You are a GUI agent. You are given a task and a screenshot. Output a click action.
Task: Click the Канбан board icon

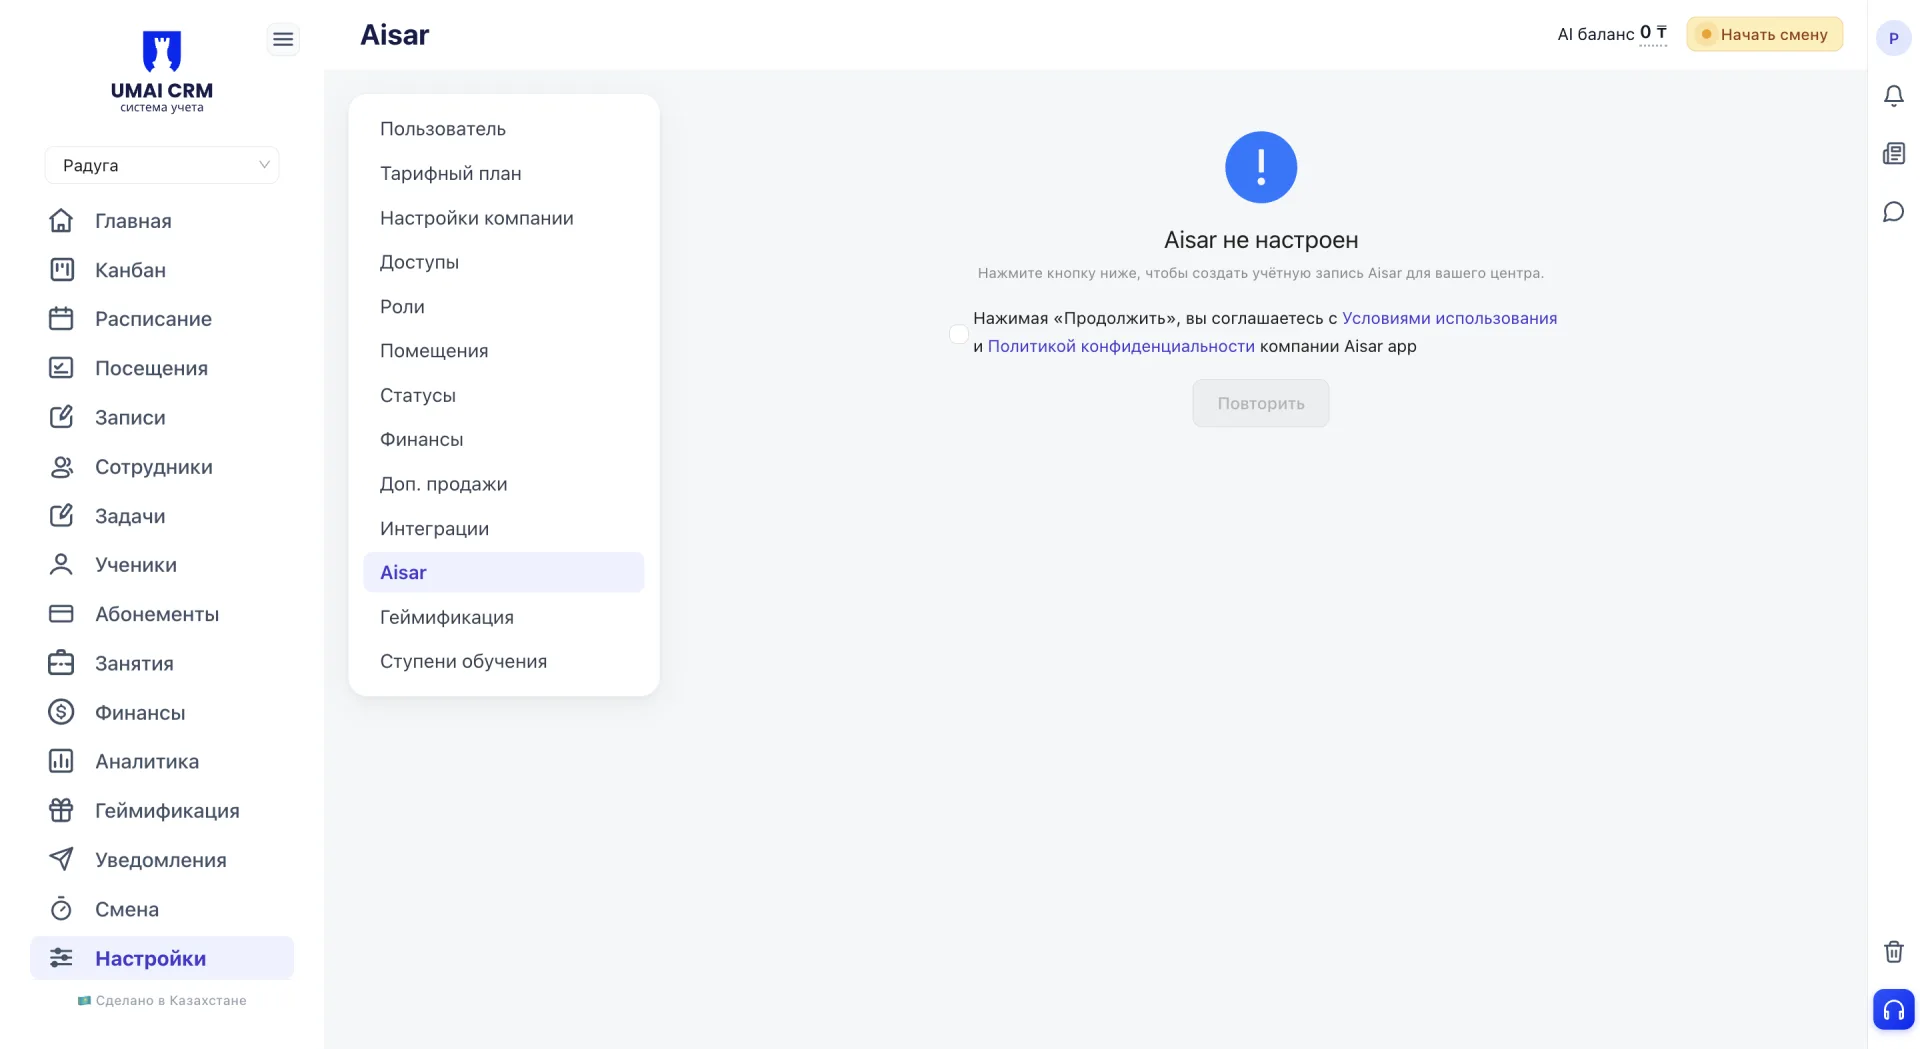[61, 269]
